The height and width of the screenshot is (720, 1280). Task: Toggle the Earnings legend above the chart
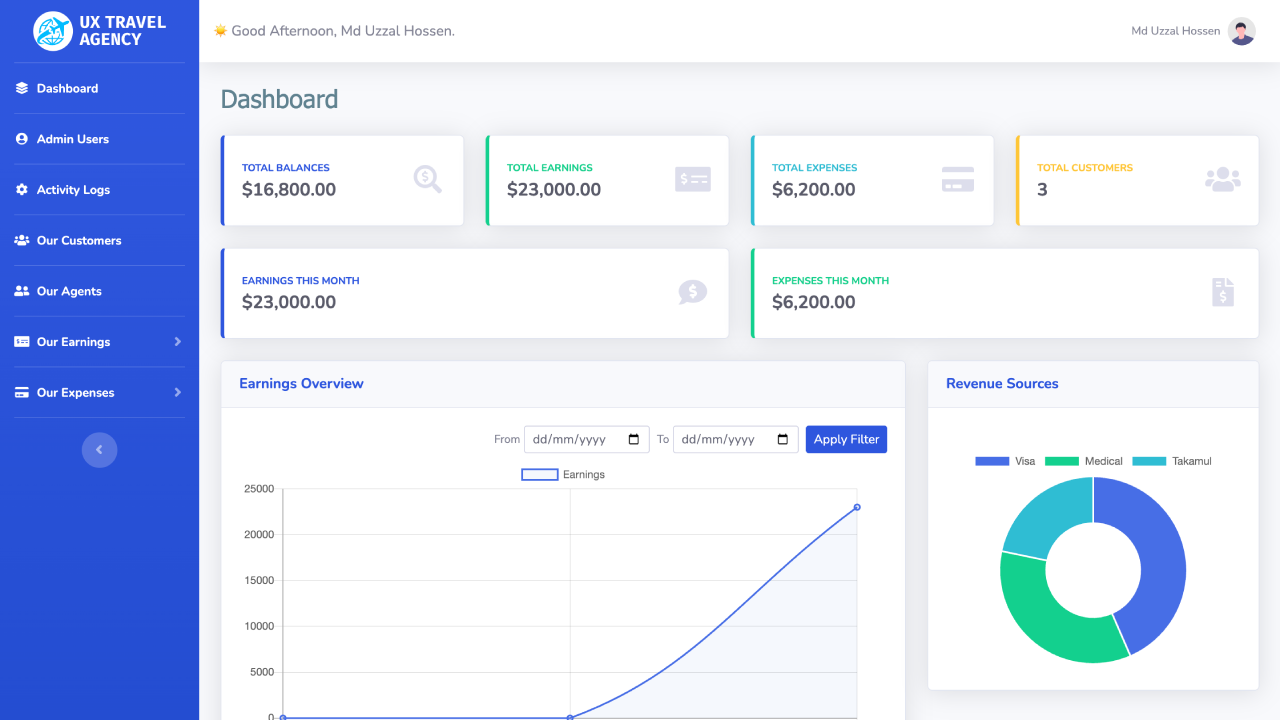(x=562, y=474)
